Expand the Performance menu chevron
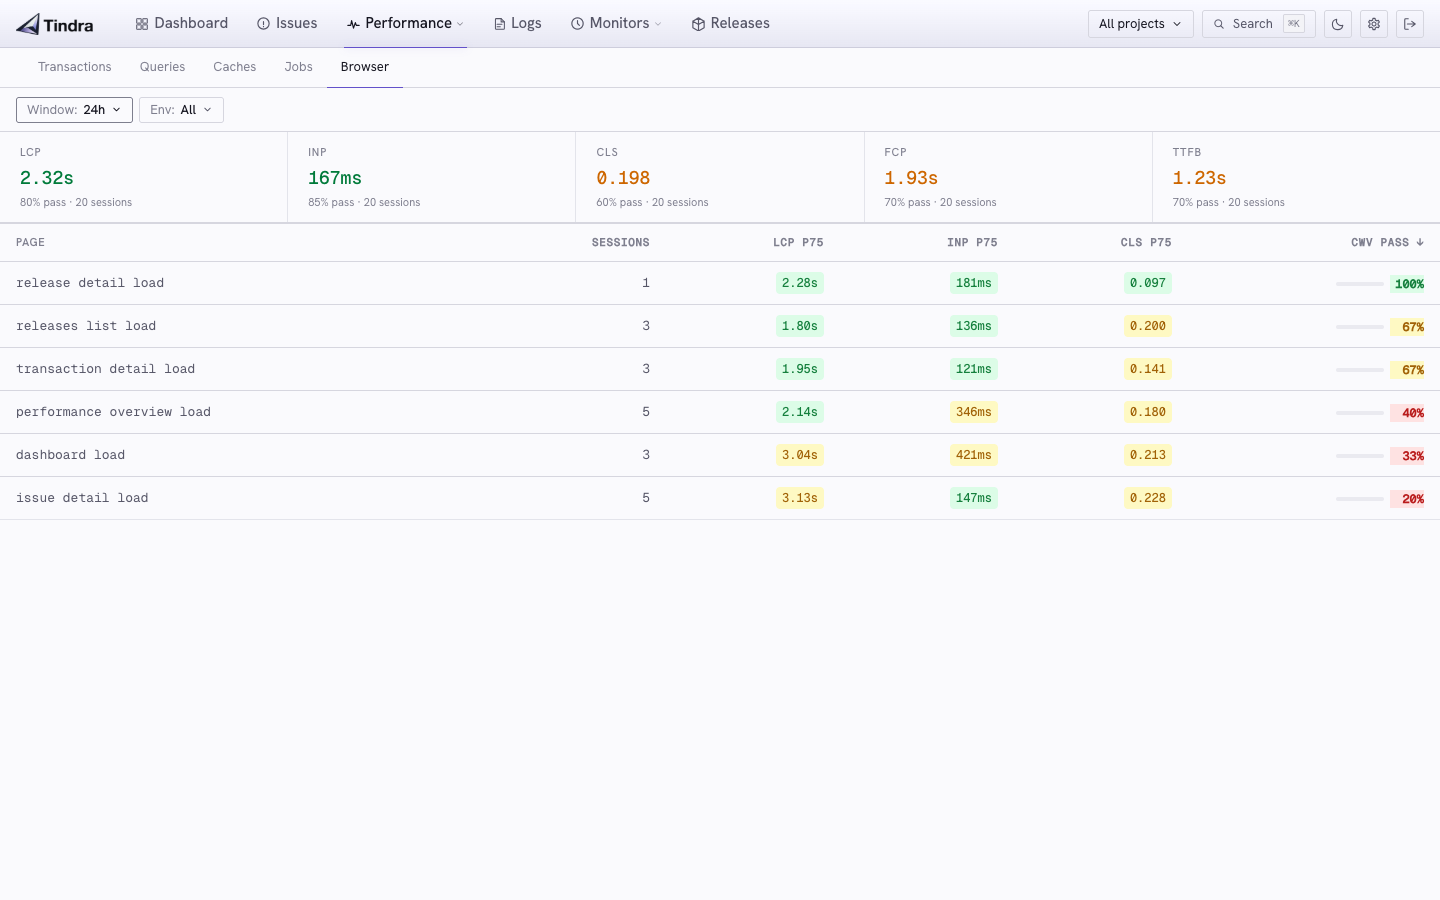The width and height of the screenshot is (1440, 900). pyautogui.click(x=460, y=24)
